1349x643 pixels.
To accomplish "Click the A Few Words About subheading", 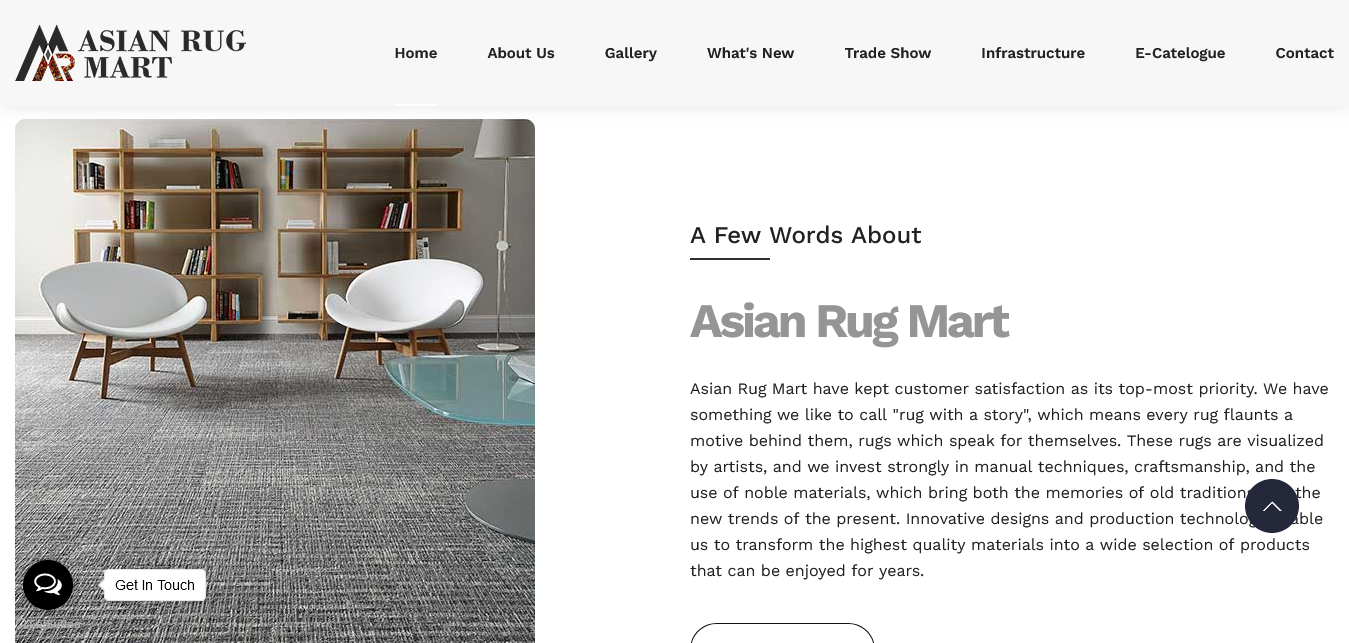I will [805, 236].
